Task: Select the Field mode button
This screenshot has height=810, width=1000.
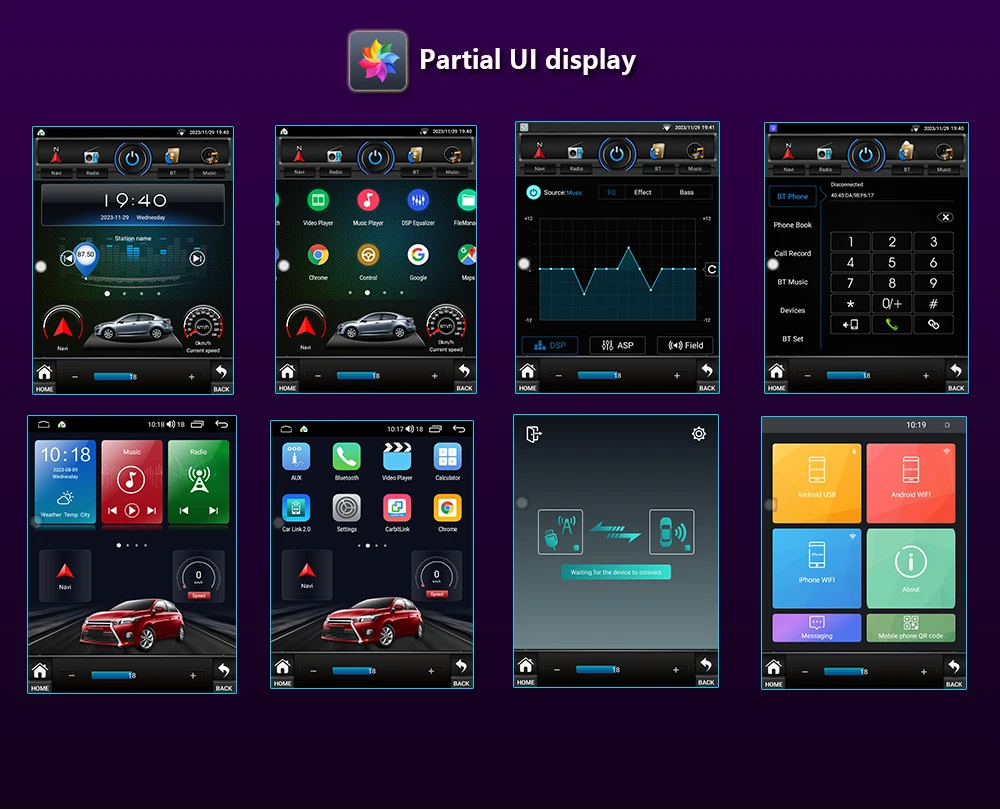Action: coord(686,345)
